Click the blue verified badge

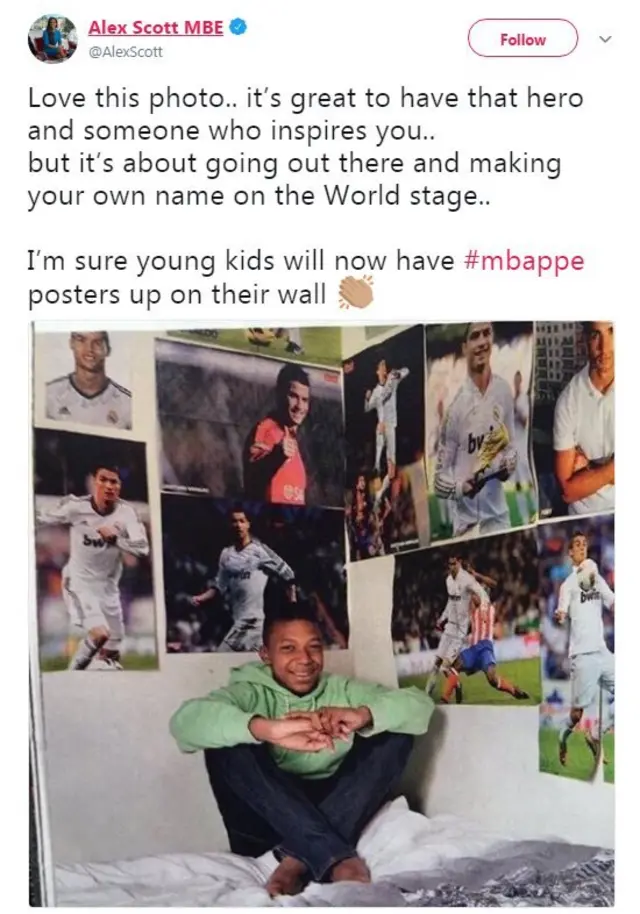point(238,27)
